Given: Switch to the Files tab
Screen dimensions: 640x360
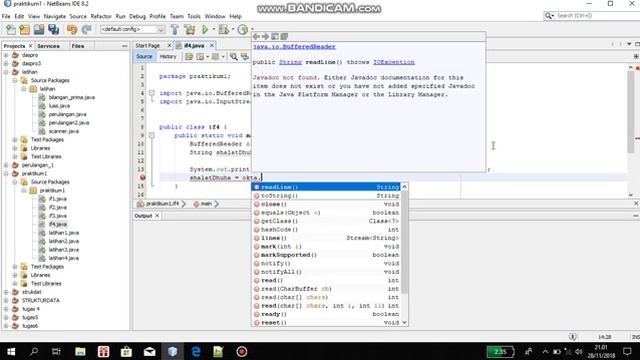Looking at the screenshot, I should coord(78,46).
